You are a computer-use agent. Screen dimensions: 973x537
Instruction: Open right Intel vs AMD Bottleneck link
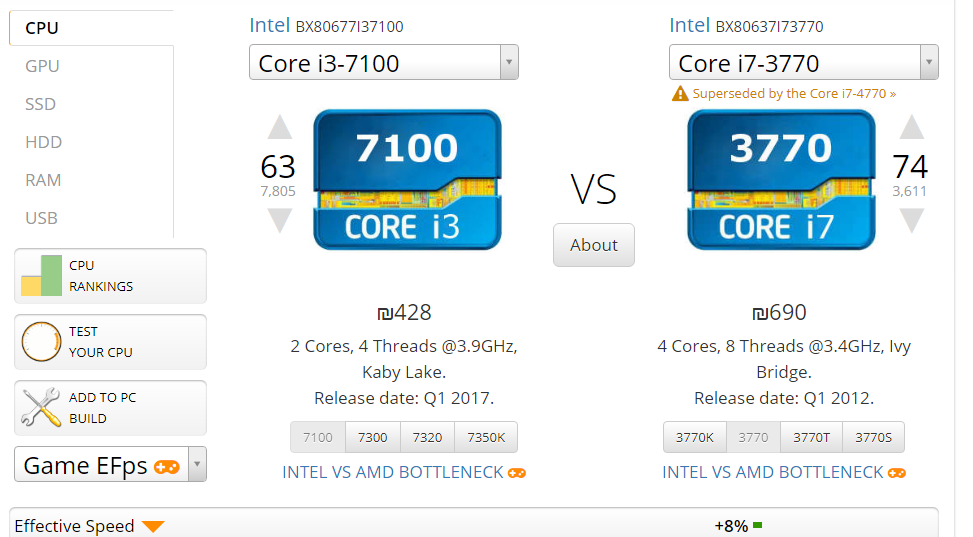point(773,472)
